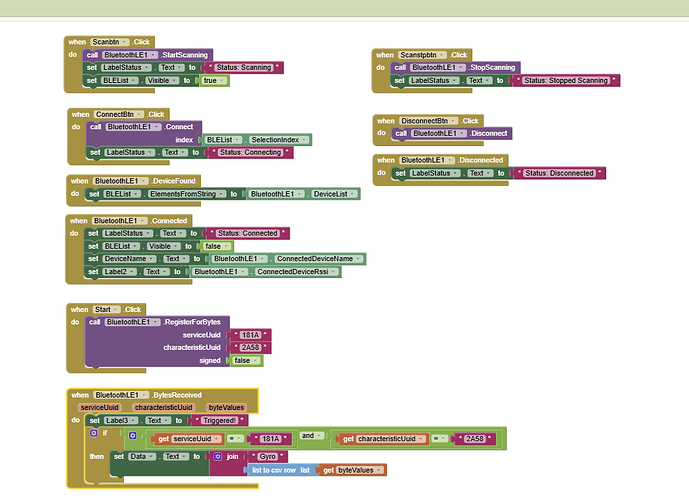The width and height of the screenshot is (689, 500).
Task: Toggle the false value for BLEList Visible
Action: [214, 245]
